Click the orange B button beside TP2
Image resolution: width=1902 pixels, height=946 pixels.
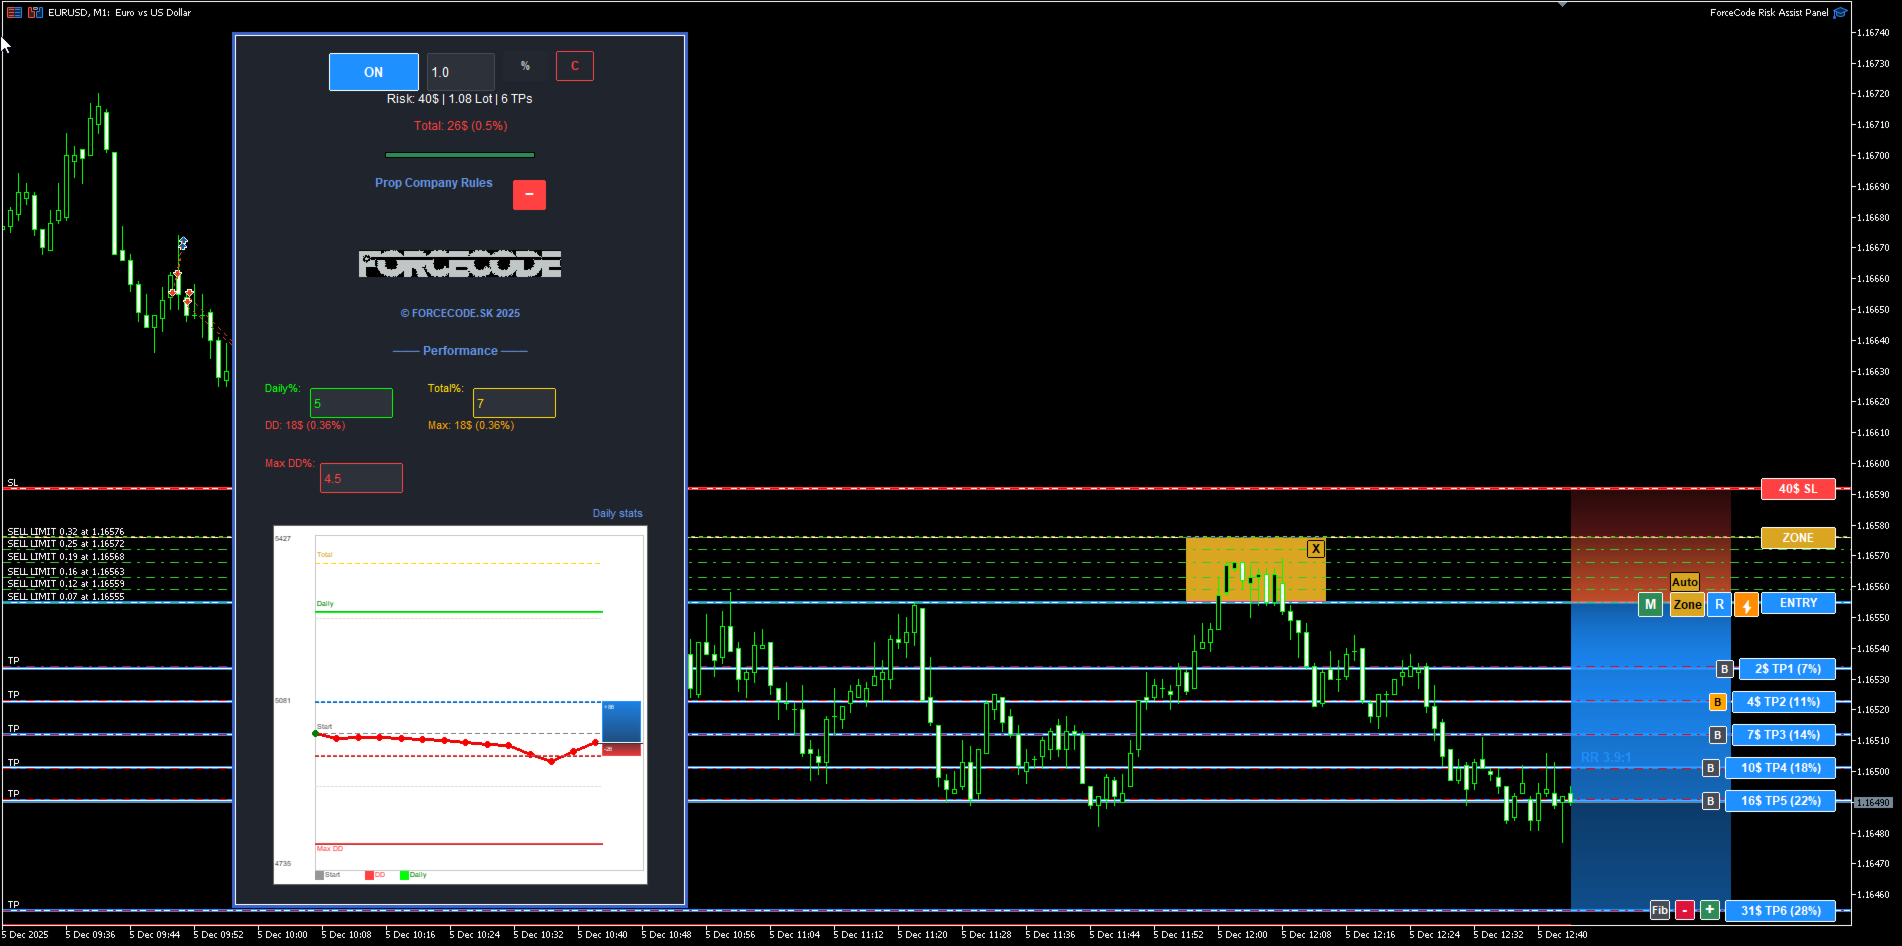(1717, 702)
